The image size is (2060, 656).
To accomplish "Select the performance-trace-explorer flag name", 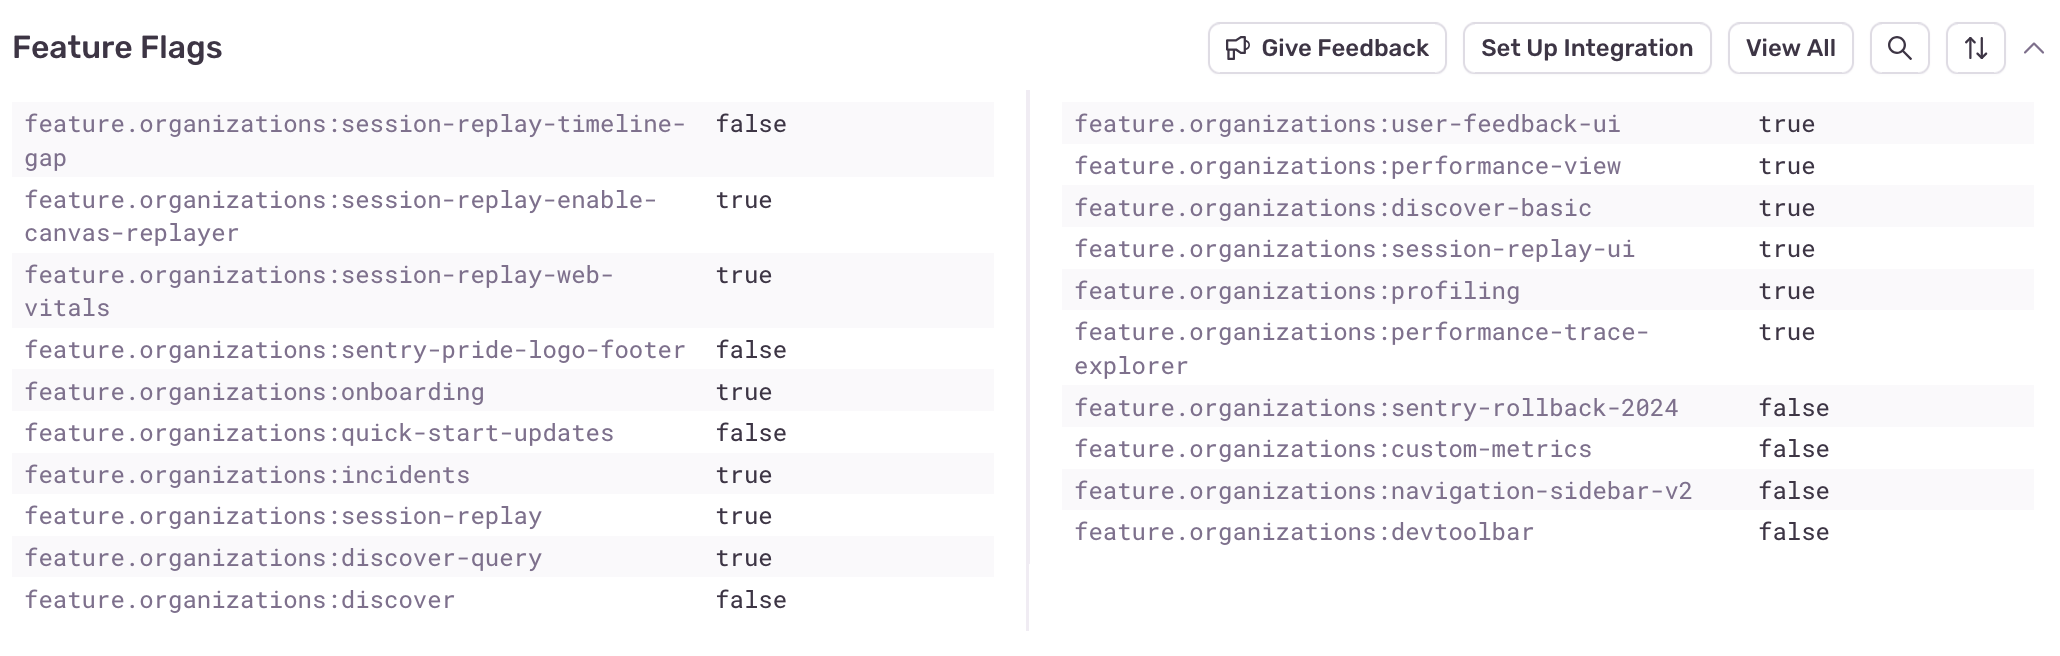I will point(1361,348).
